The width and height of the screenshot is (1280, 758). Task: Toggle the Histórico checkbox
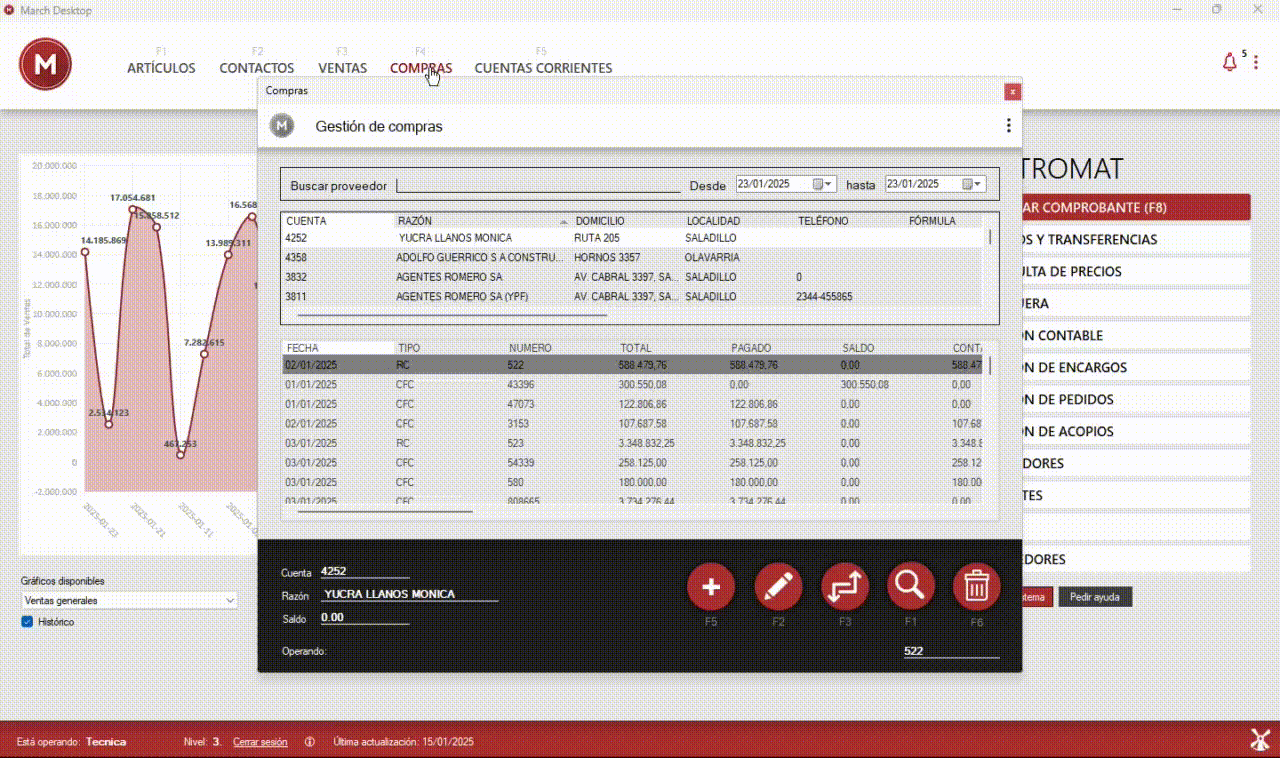[28, 622]
